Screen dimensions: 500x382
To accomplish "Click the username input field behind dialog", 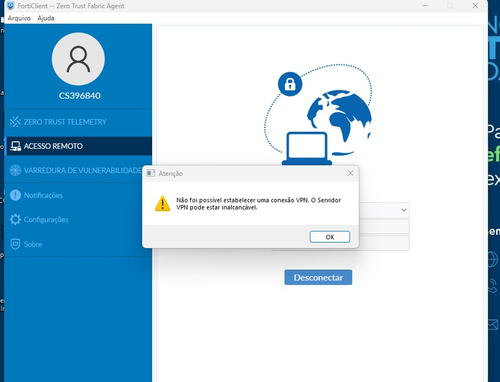I will click(x=383, y=227).
